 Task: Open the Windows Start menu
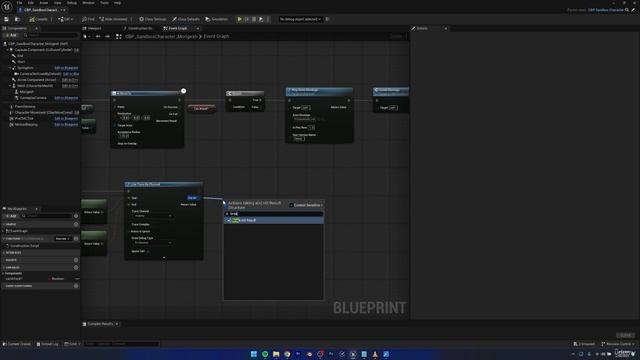253,354
